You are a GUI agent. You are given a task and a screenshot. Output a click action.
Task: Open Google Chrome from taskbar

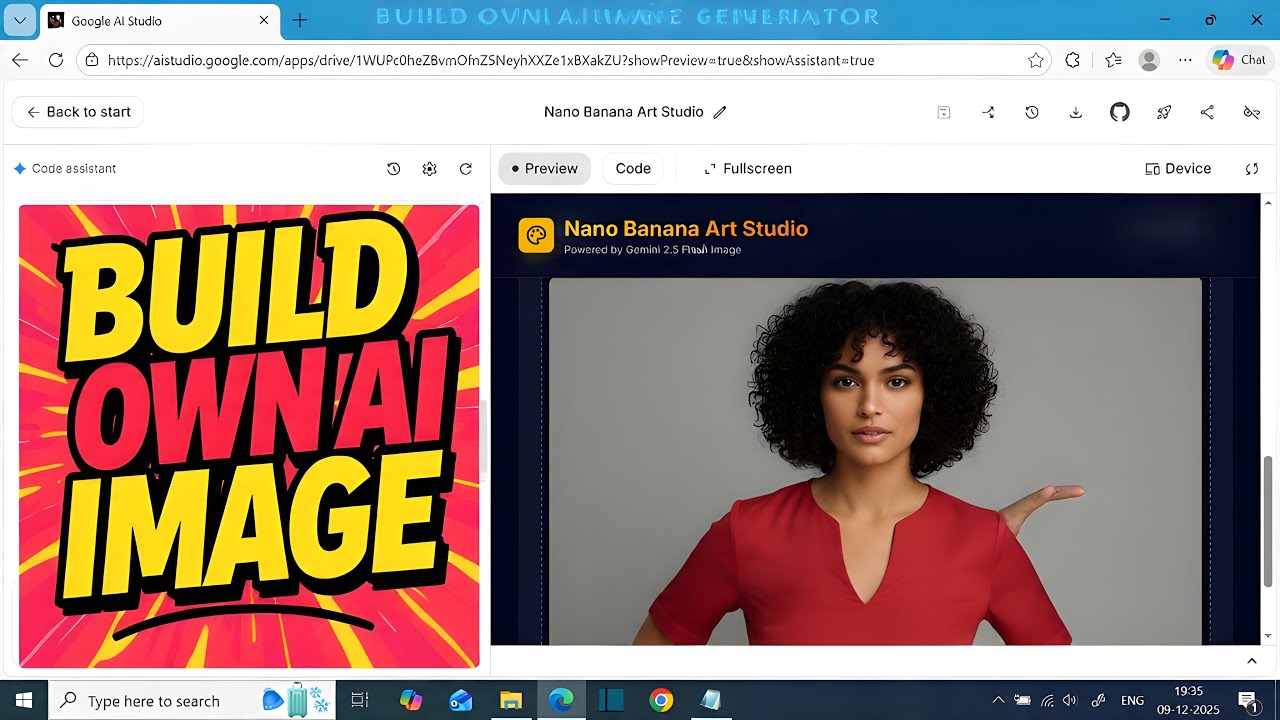pos(661,701)
